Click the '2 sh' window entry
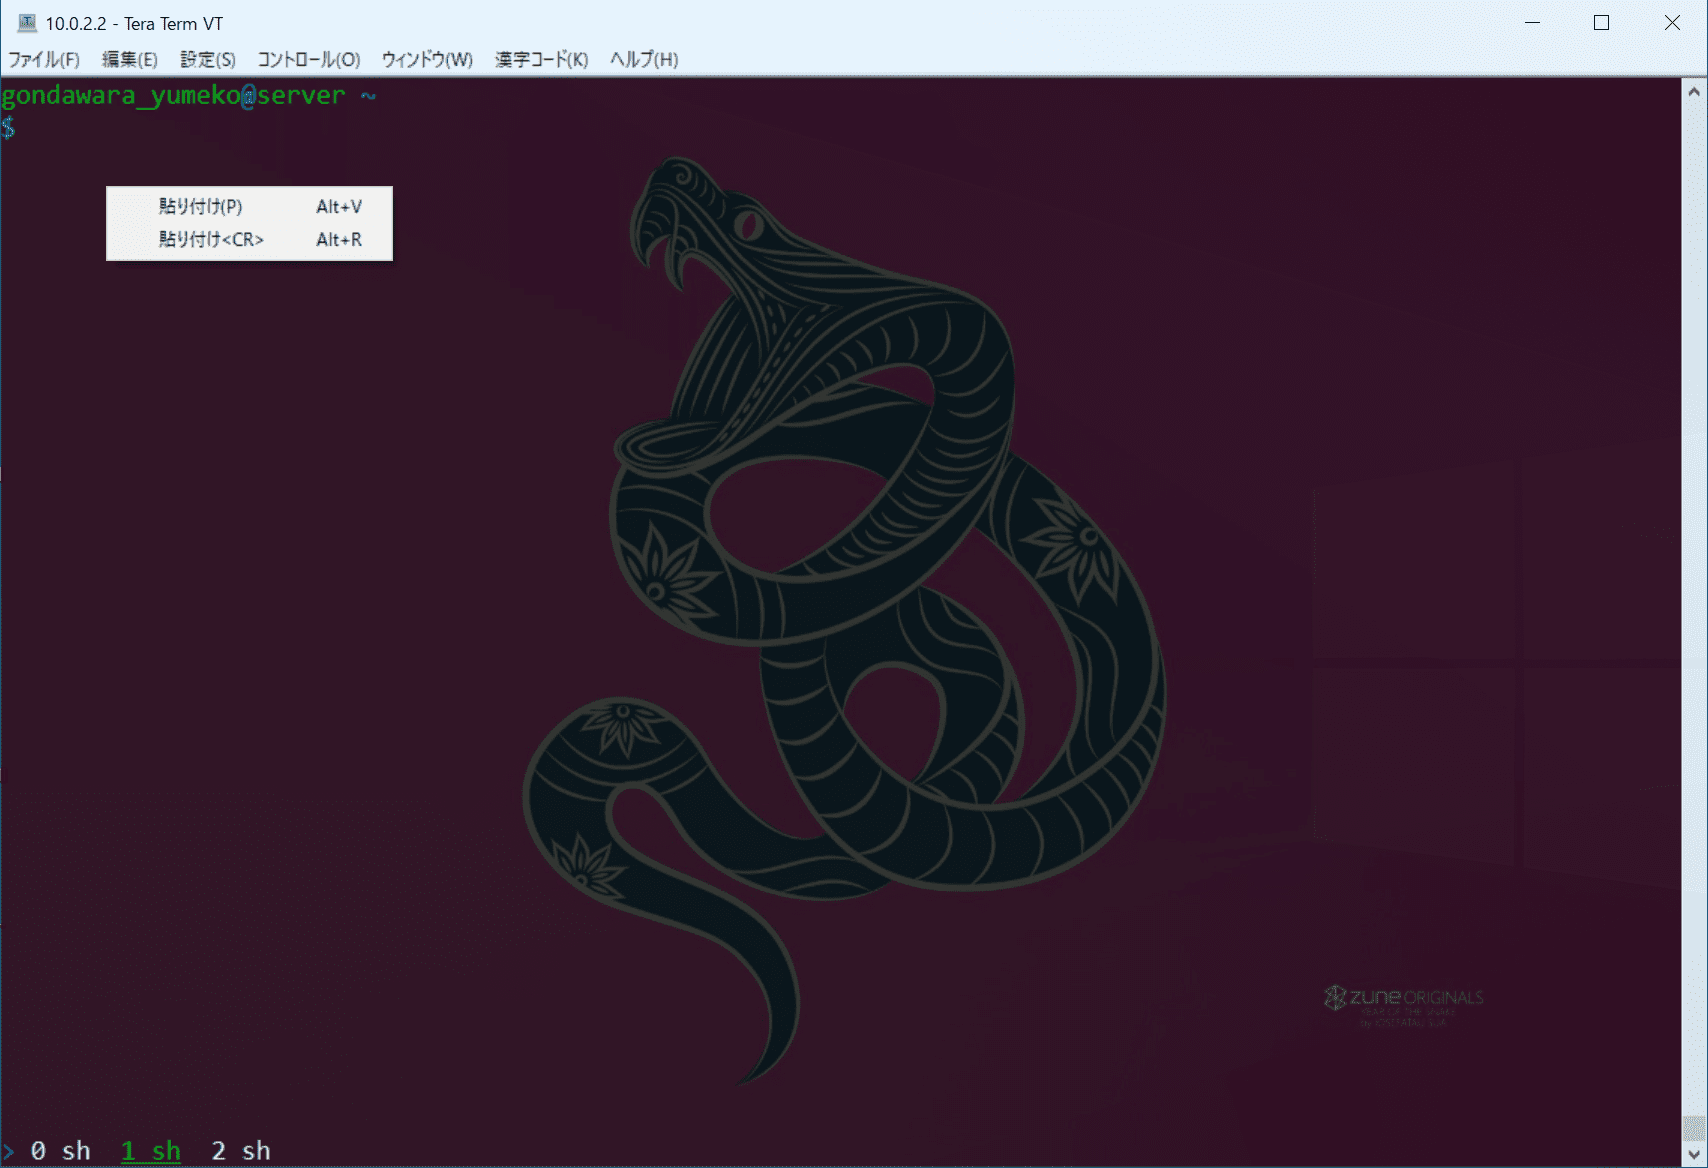 [x=241, y=1151]
